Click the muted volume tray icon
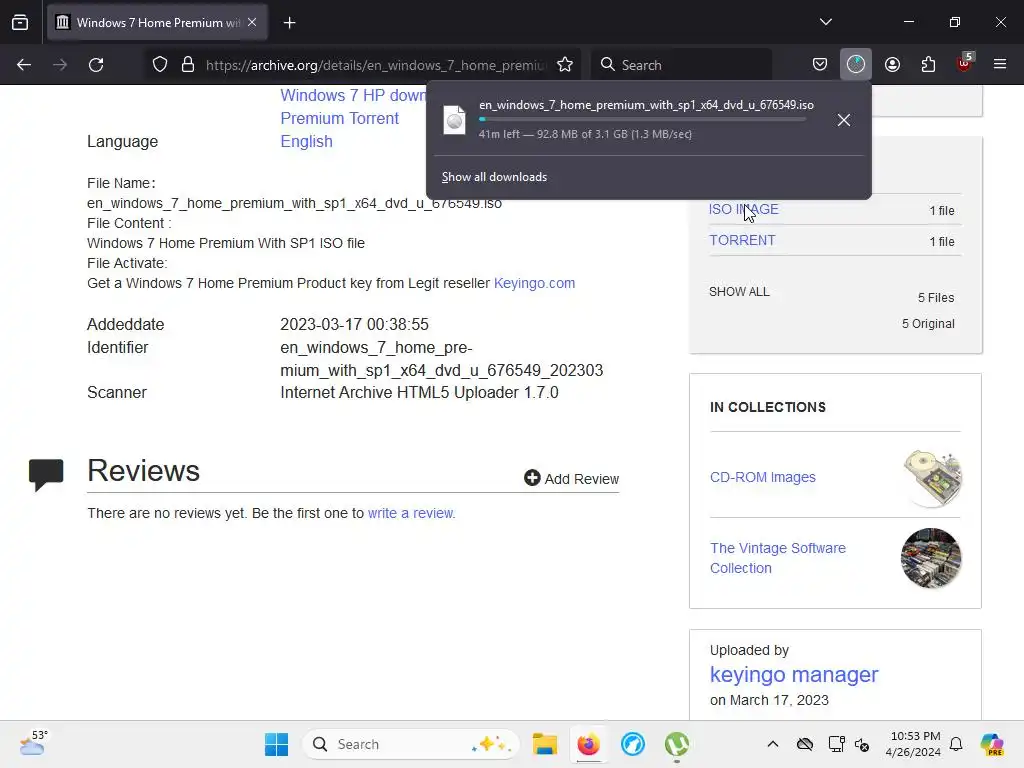This screenshot has height=768, width=1024. click(861, 744)
